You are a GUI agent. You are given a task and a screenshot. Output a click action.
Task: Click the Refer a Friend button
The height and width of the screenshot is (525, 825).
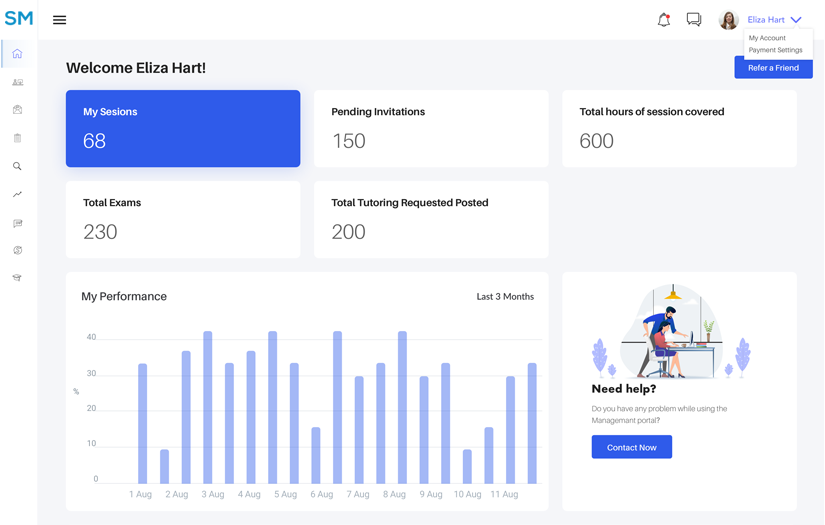773,68
